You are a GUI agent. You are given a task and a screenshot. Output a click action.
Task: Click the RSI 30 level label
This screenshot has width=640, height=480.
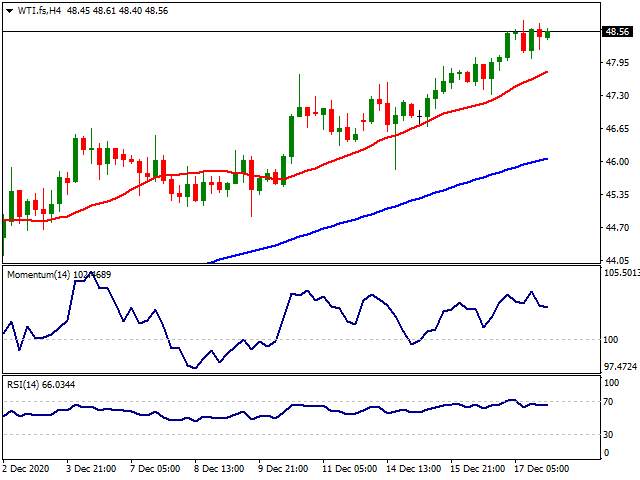[x=608, y=435]
